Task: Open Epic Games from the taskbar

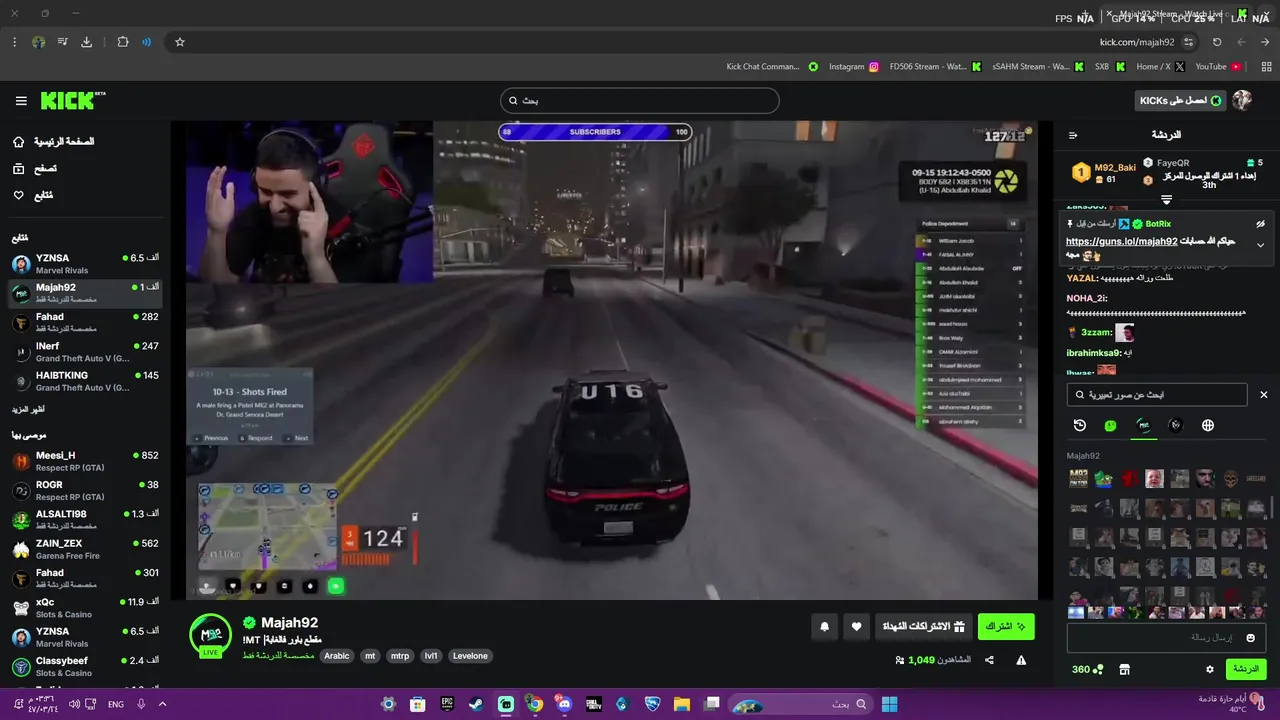Action: click(447, 704)
